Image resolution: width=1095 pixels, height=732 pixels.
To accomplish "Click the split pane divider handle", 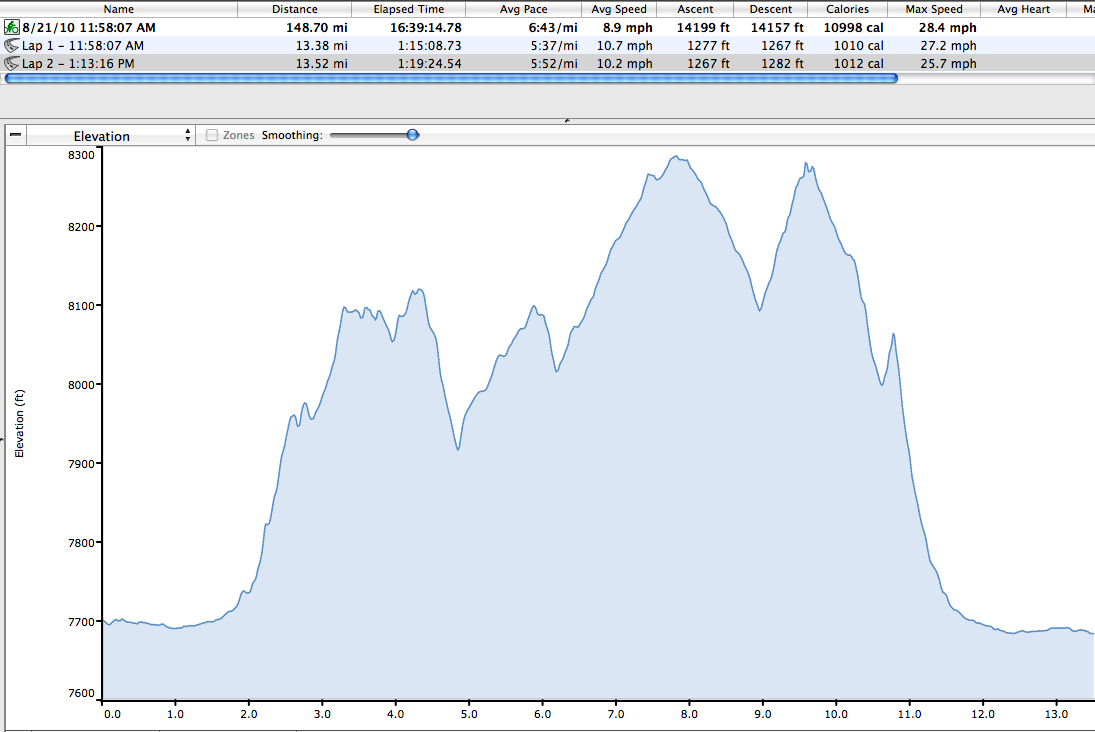I will point(567,120).
